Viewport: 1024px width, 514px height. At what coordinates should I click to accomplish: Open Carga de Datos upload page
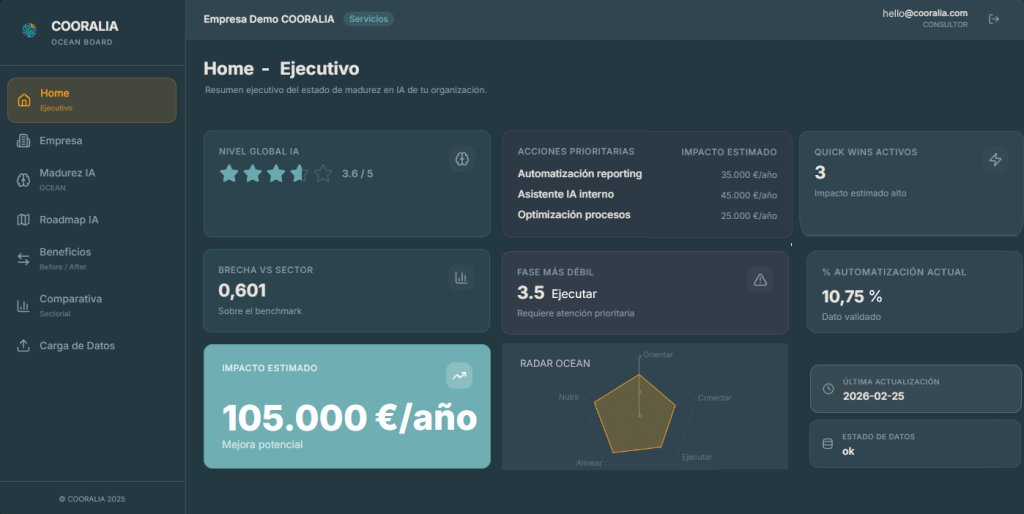click(x=76, y=346)
